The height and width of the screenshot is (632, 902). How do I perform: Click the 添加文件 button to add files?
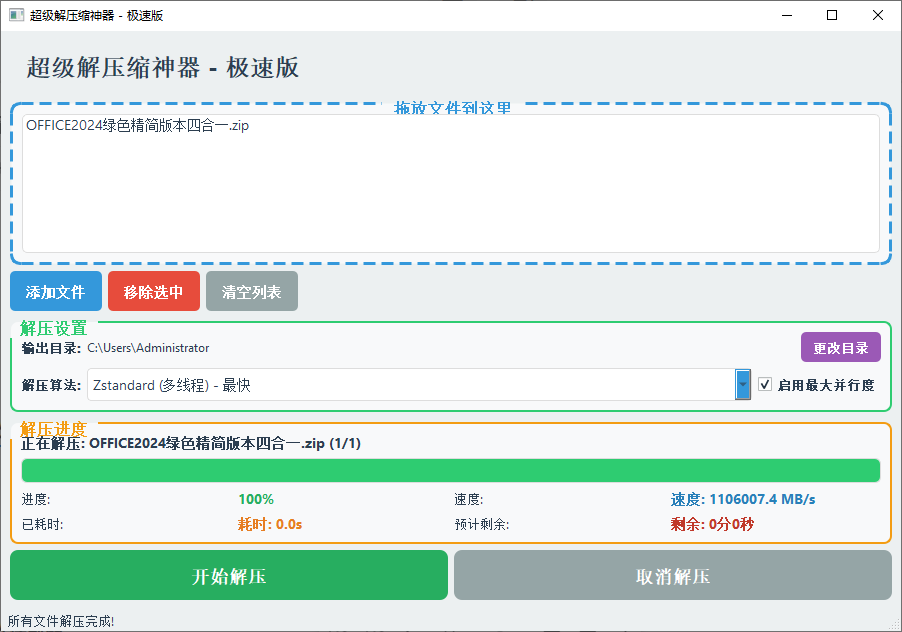point(55,291)
